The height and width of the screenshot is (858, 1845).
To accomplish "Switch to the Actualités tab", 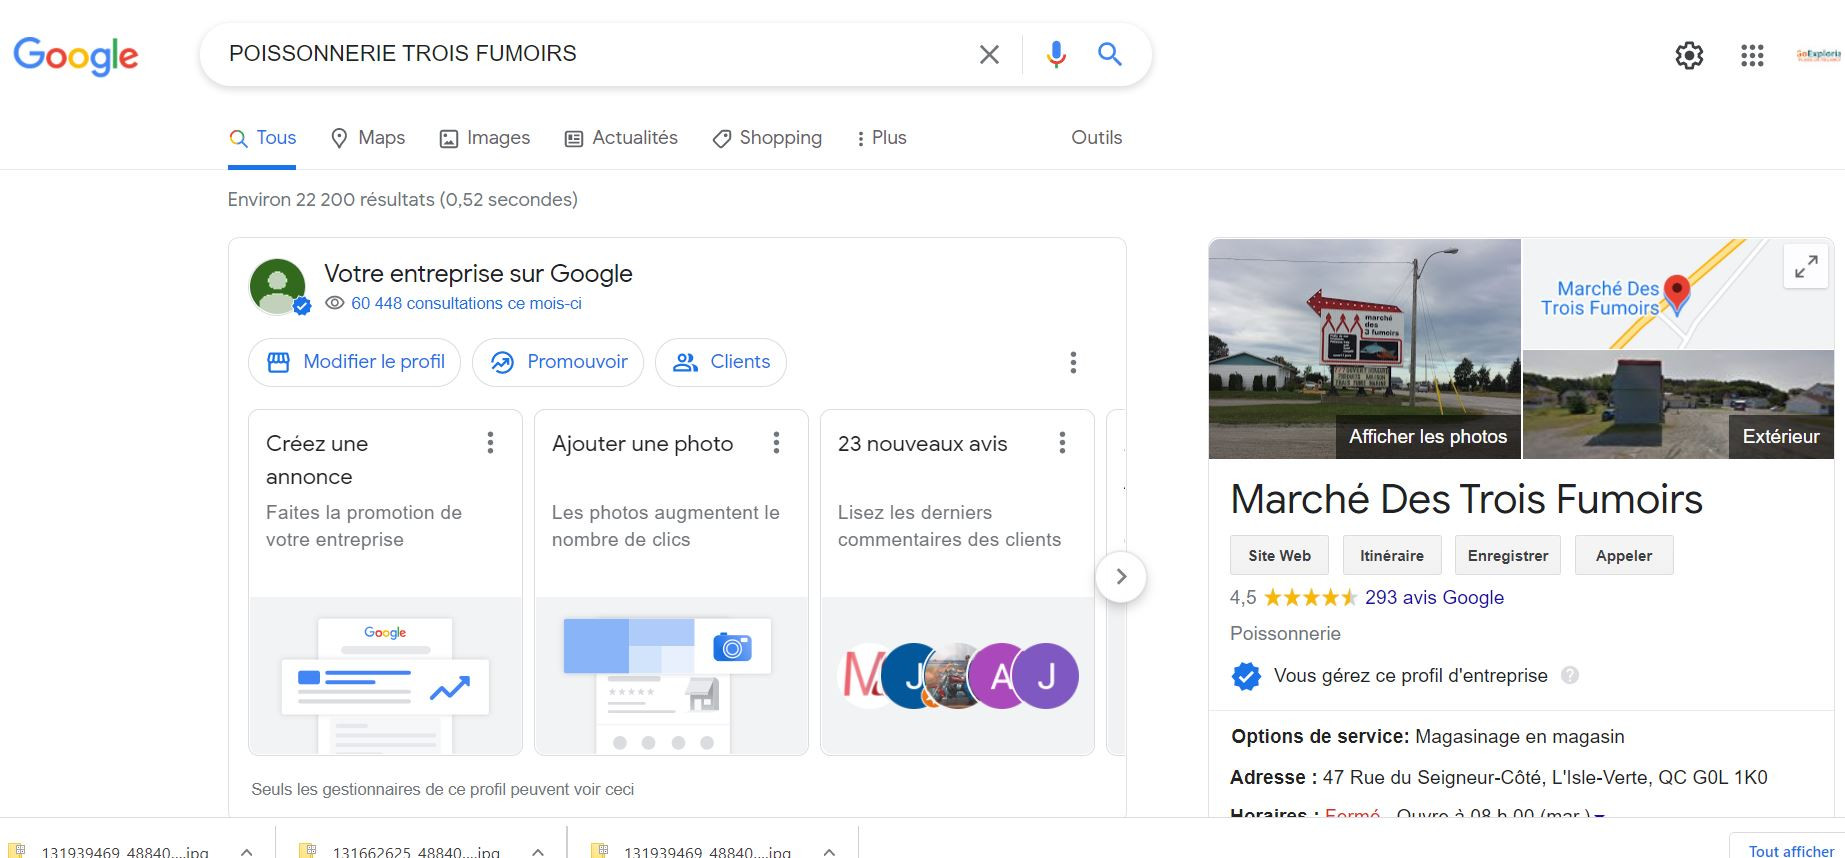I will [621, 138].
